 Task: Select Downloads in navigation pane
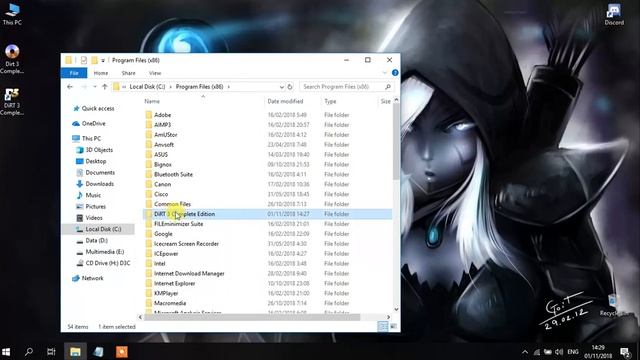click(100, 184)
